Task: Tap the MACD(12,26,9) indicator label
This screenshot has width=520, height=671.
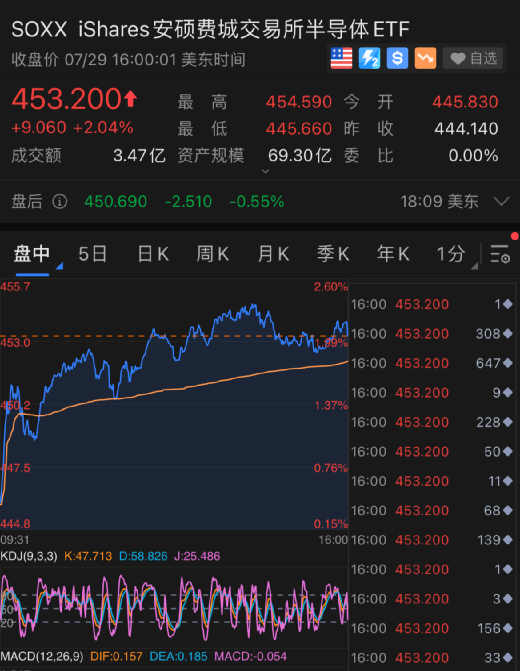Action: (42, 656)
